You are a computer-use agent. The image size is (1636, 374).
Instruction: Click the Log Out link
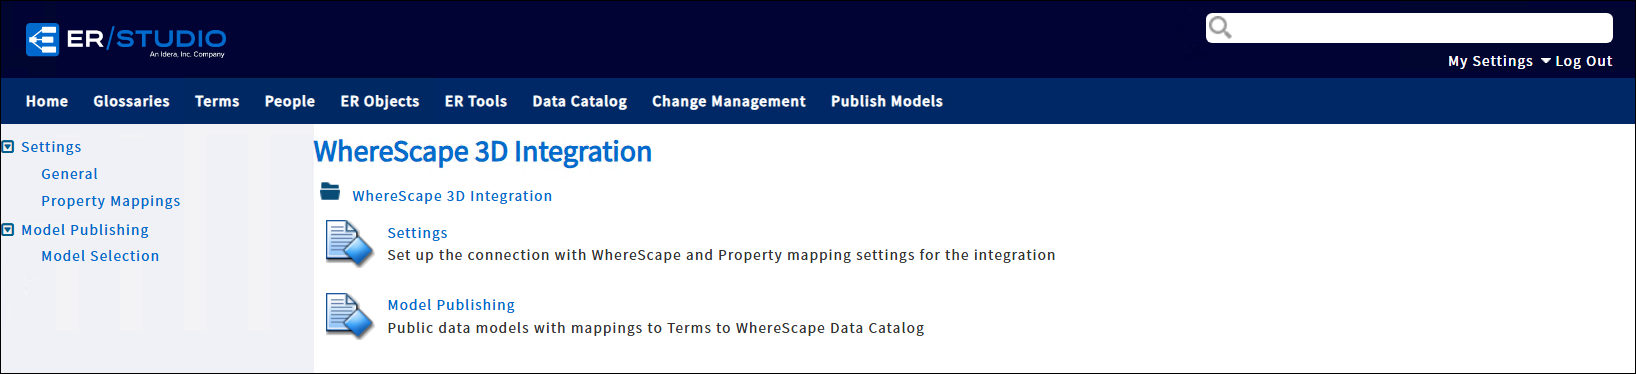(1584, 61)
